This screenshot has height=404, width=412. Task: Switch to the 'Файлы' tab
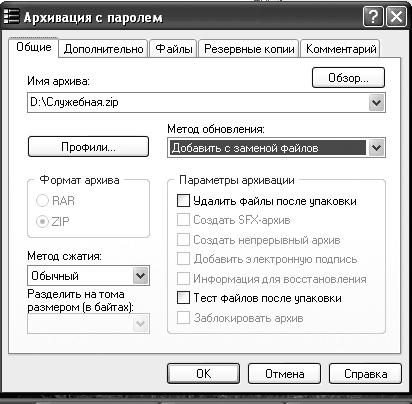[174, 49]
